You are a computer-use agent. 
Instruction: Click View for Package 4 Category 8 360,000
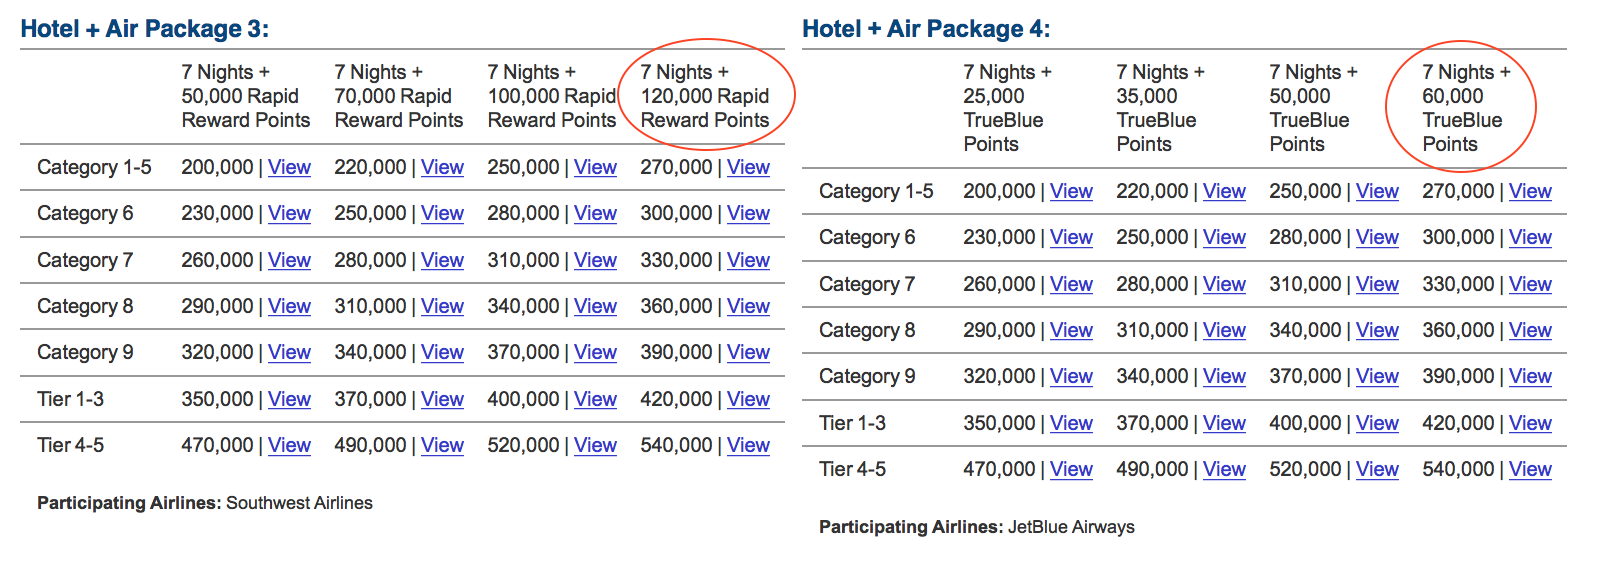click(1530, 330)
